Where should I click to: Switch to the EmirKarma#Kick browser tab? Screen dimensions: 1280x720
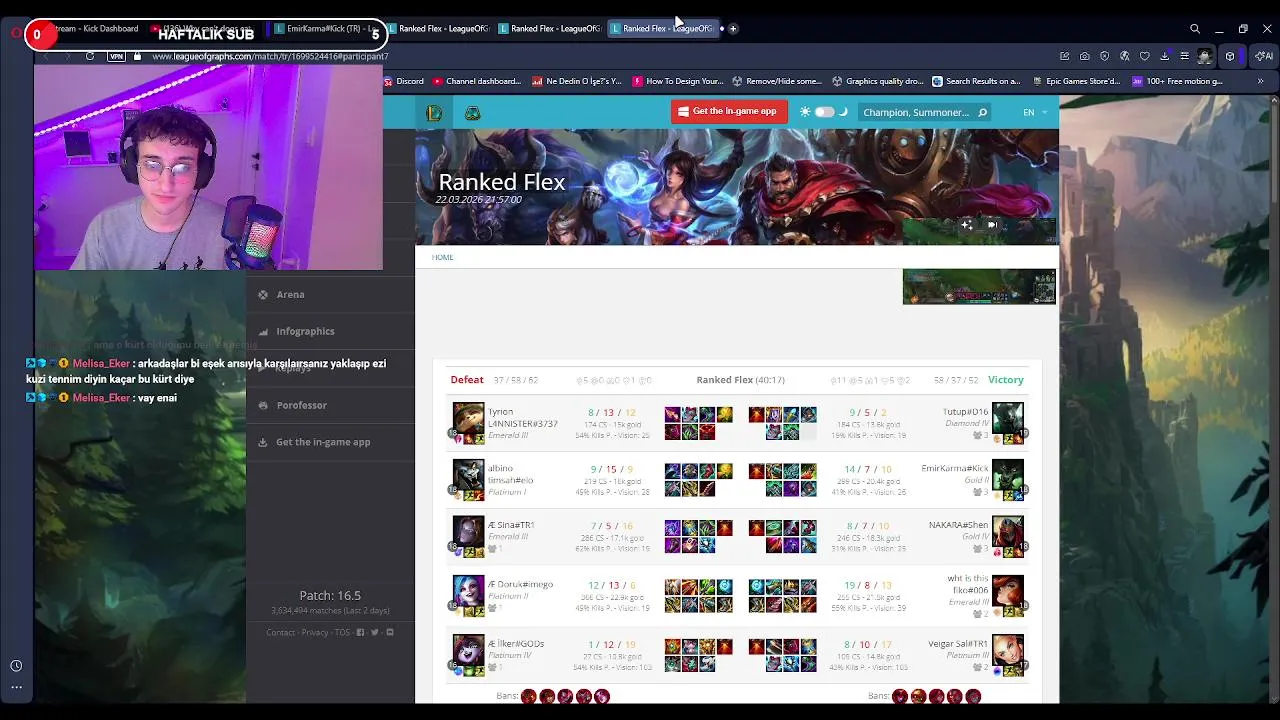[324, 29]
